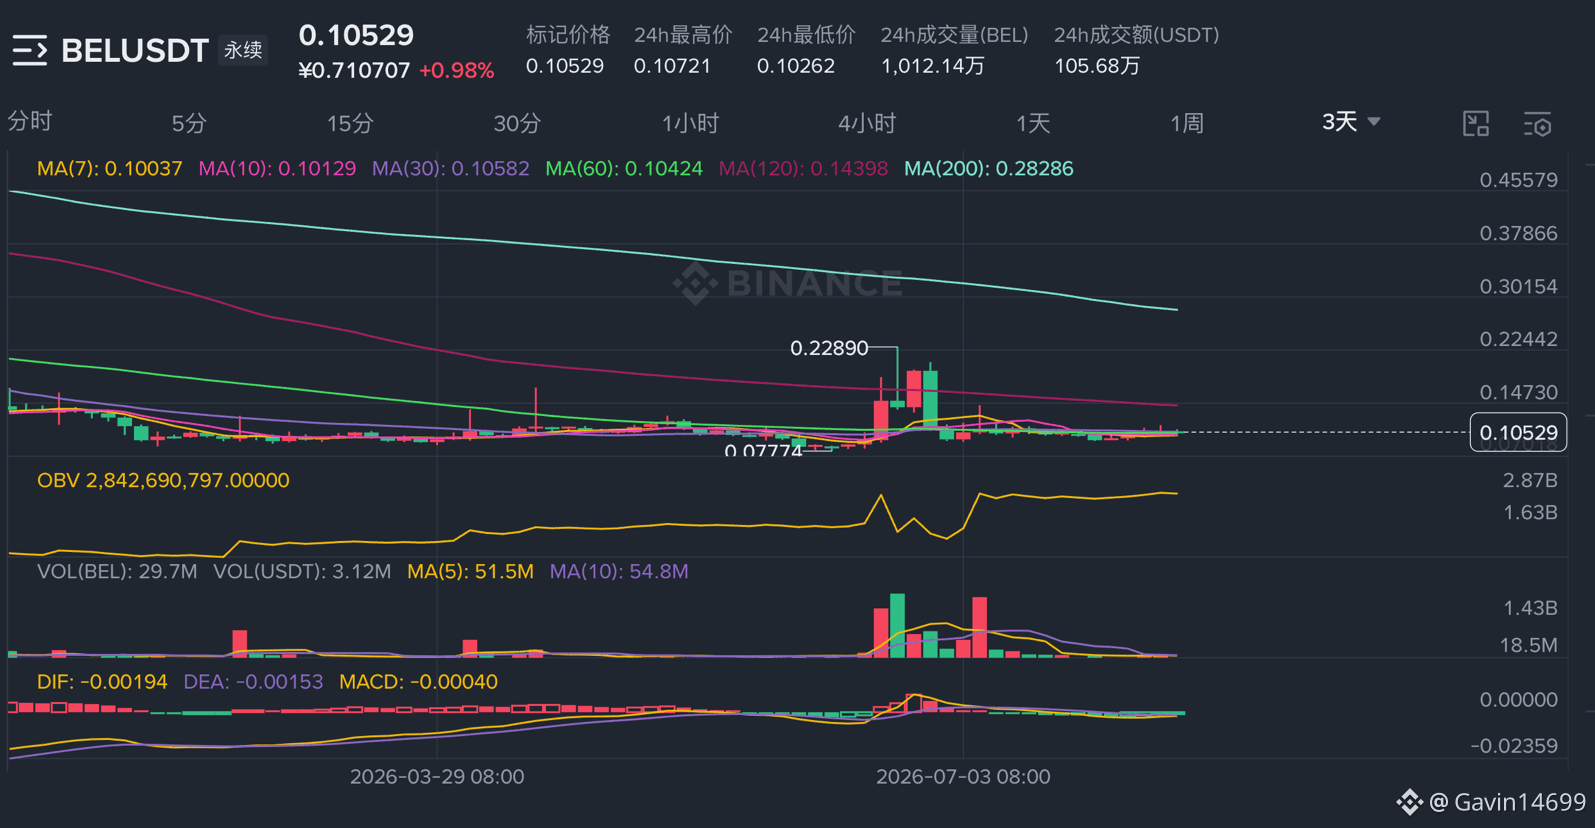Click the BELUSDT trading pair name
Screen dimensions: 1595x828
(x=135, y=50)
